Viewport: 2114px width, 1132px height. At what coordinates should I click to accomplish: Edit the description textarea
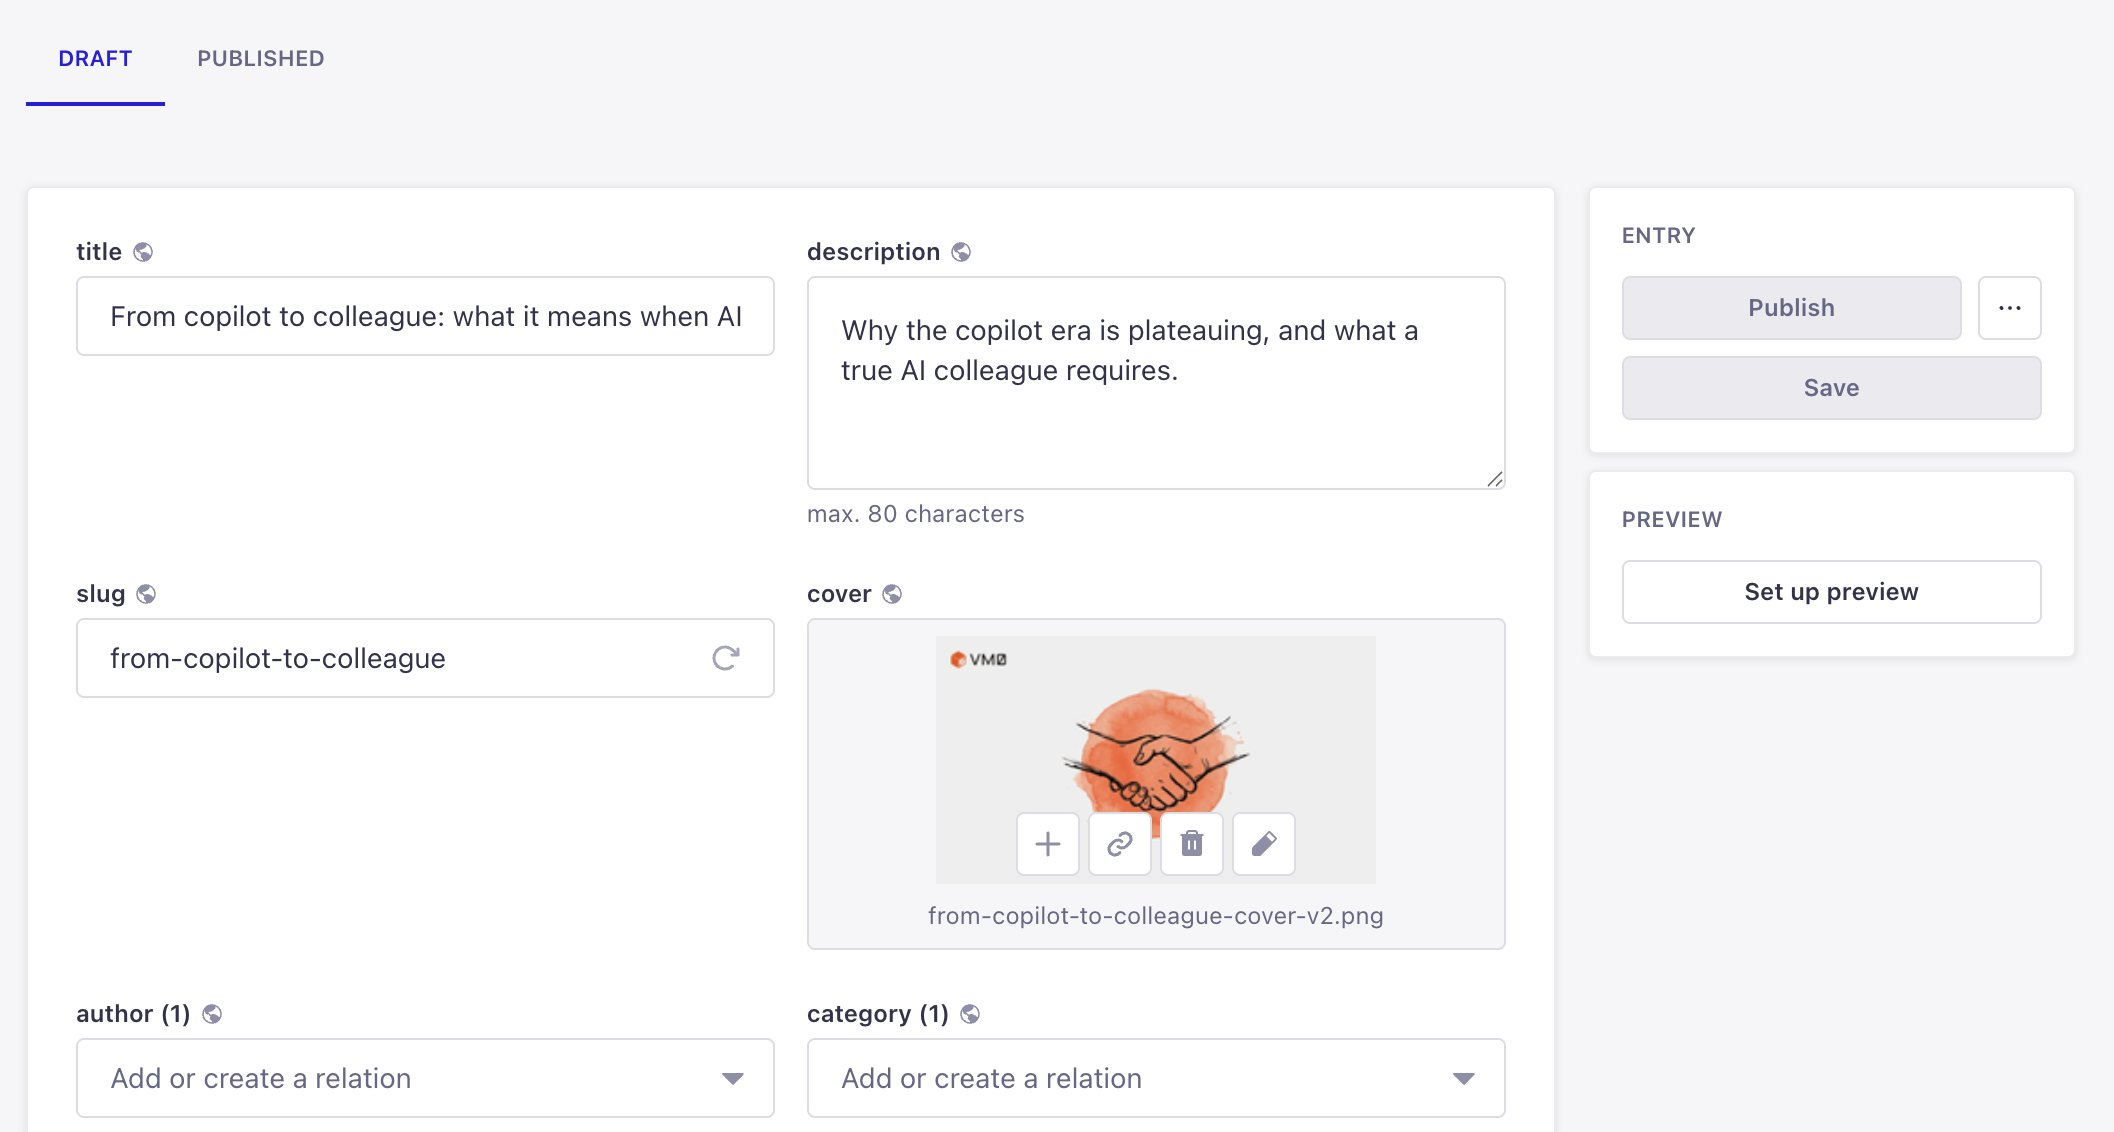click(x=1156, y=383)
